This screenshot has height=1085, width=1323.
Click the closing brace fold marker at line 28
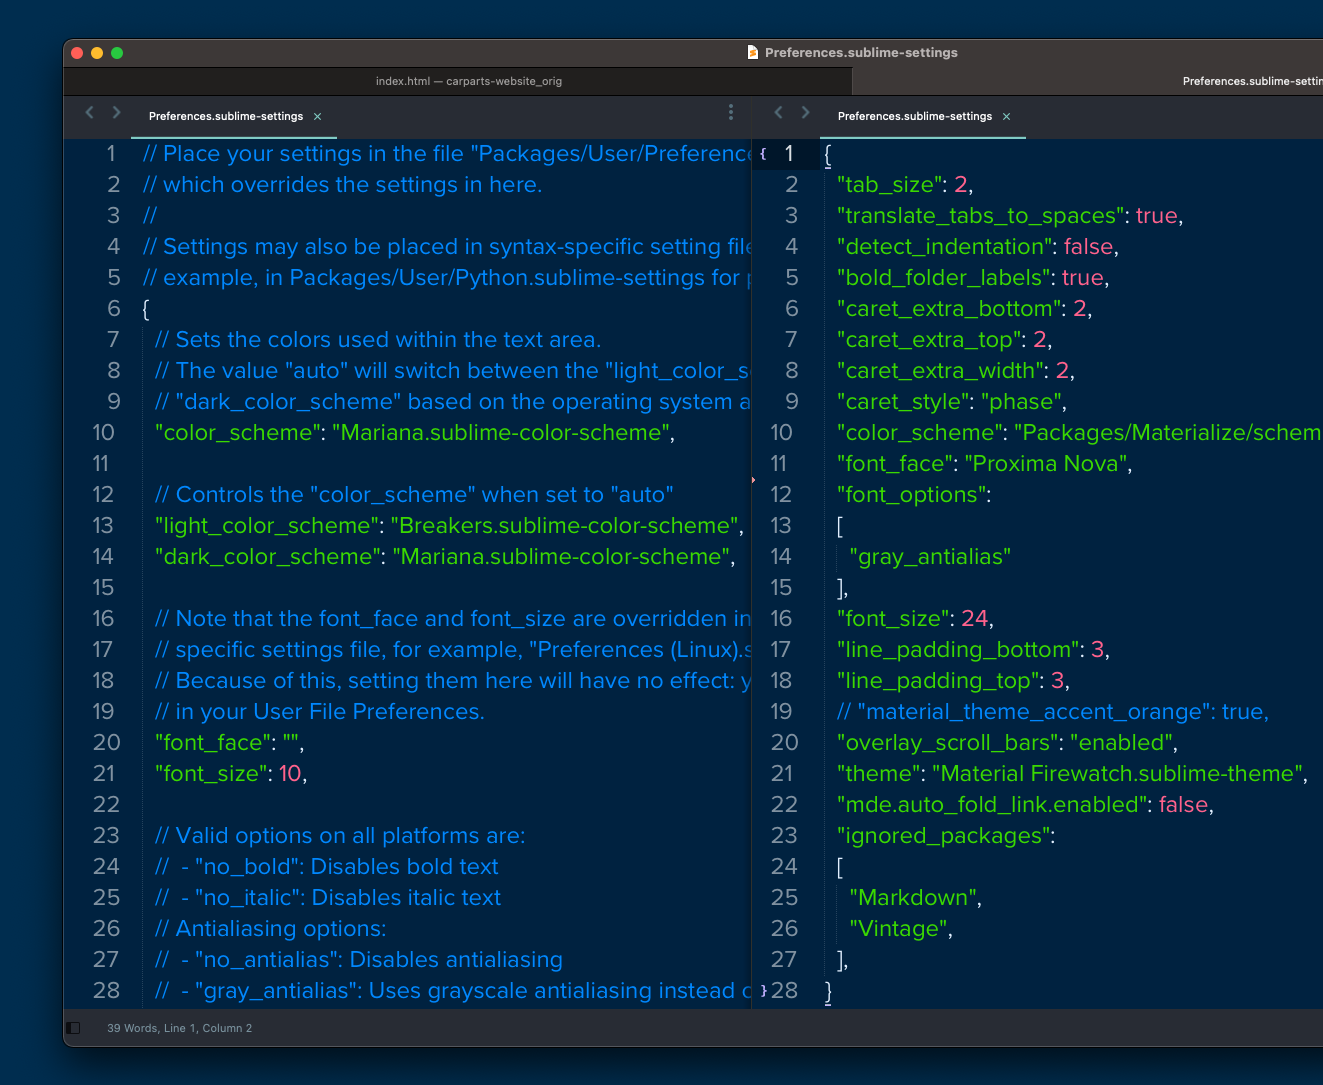763,990
